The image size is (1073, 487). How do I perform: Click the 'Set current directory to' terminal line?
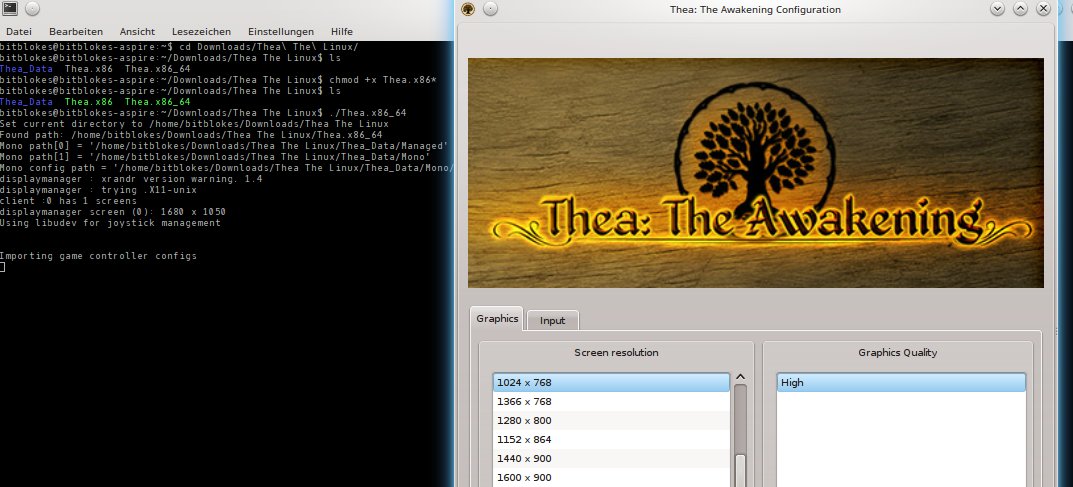point(194,124)
